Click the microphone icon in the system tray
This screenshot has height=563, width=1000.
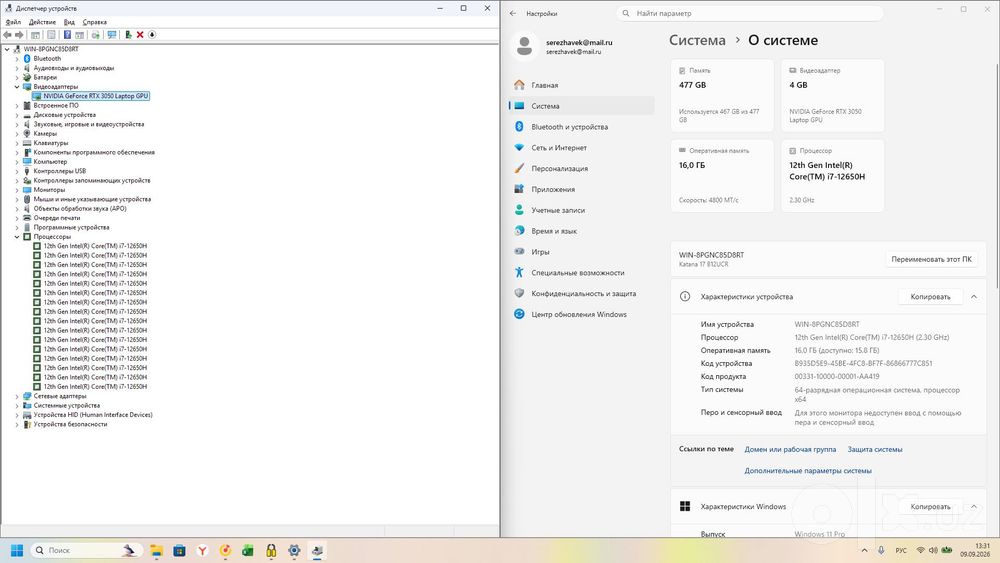click(881, 550)
